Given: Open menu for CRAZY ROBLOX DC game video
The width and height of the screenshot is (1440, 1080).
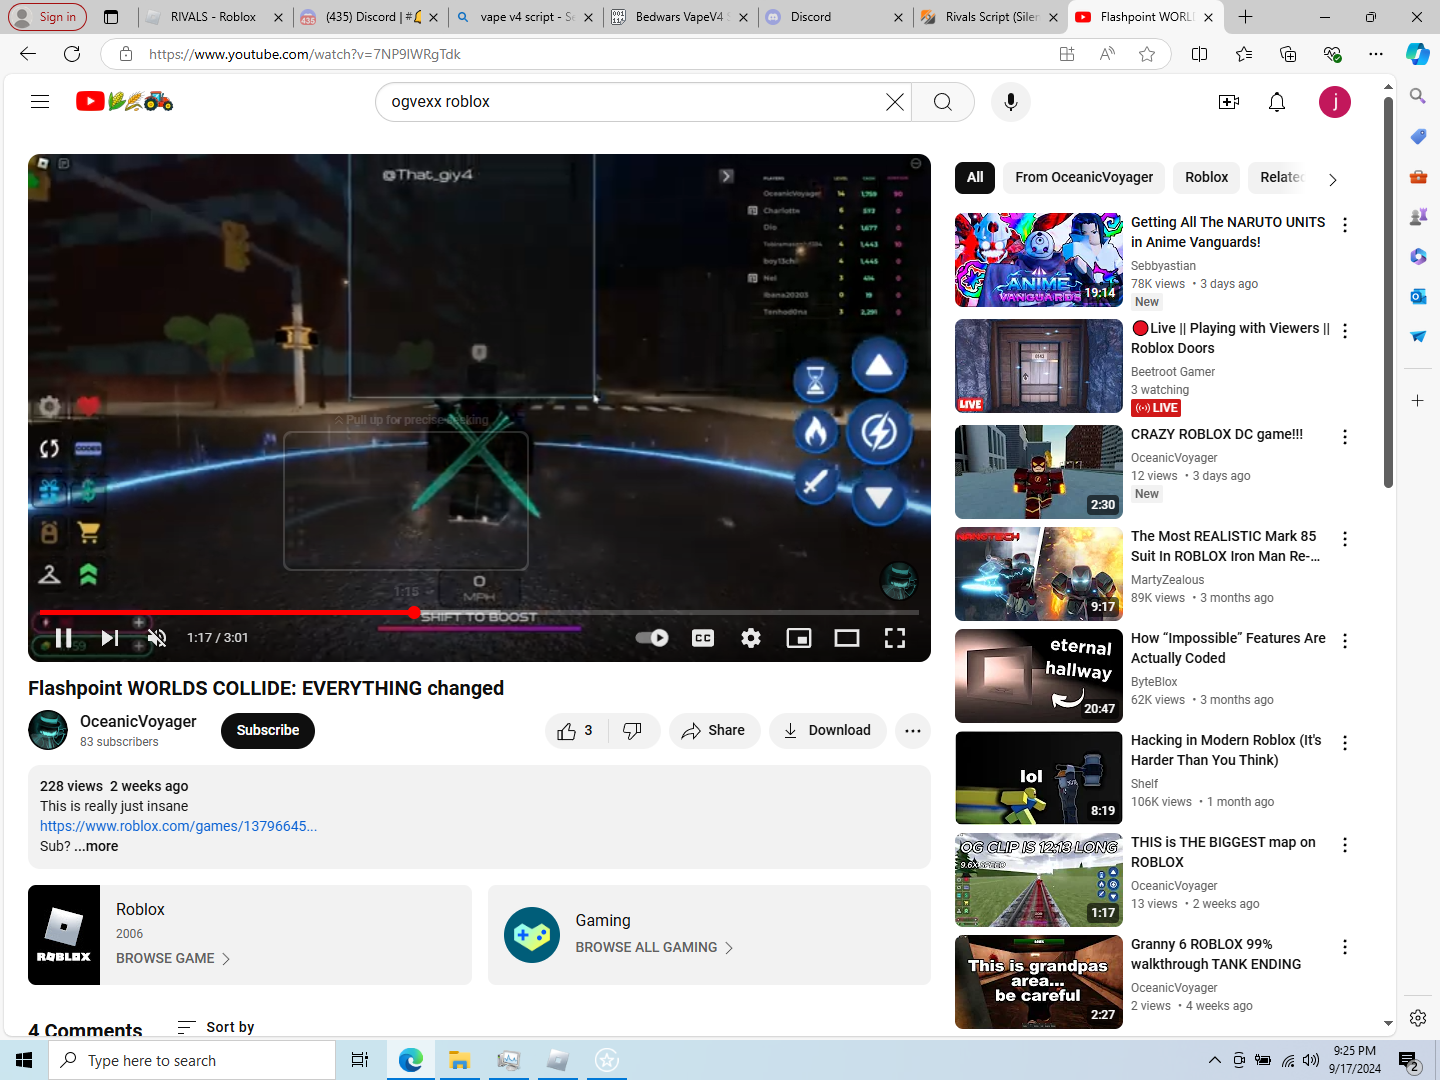Looking at the screenshot, I should 1345,437.
